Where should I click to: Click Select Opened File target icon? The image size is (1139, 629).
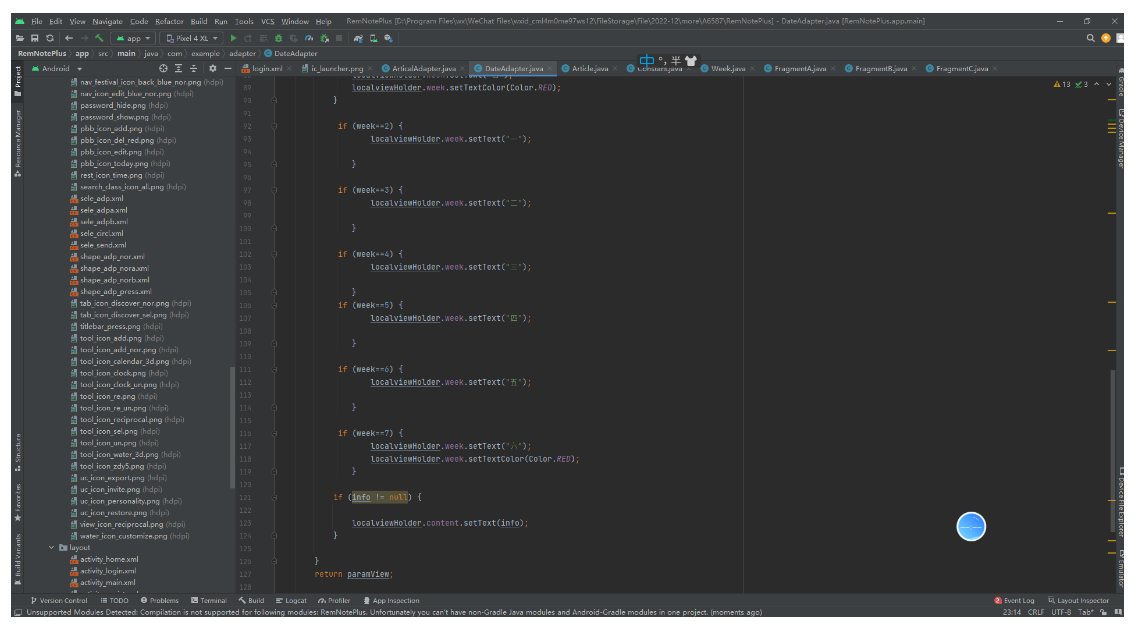[164, 68]
